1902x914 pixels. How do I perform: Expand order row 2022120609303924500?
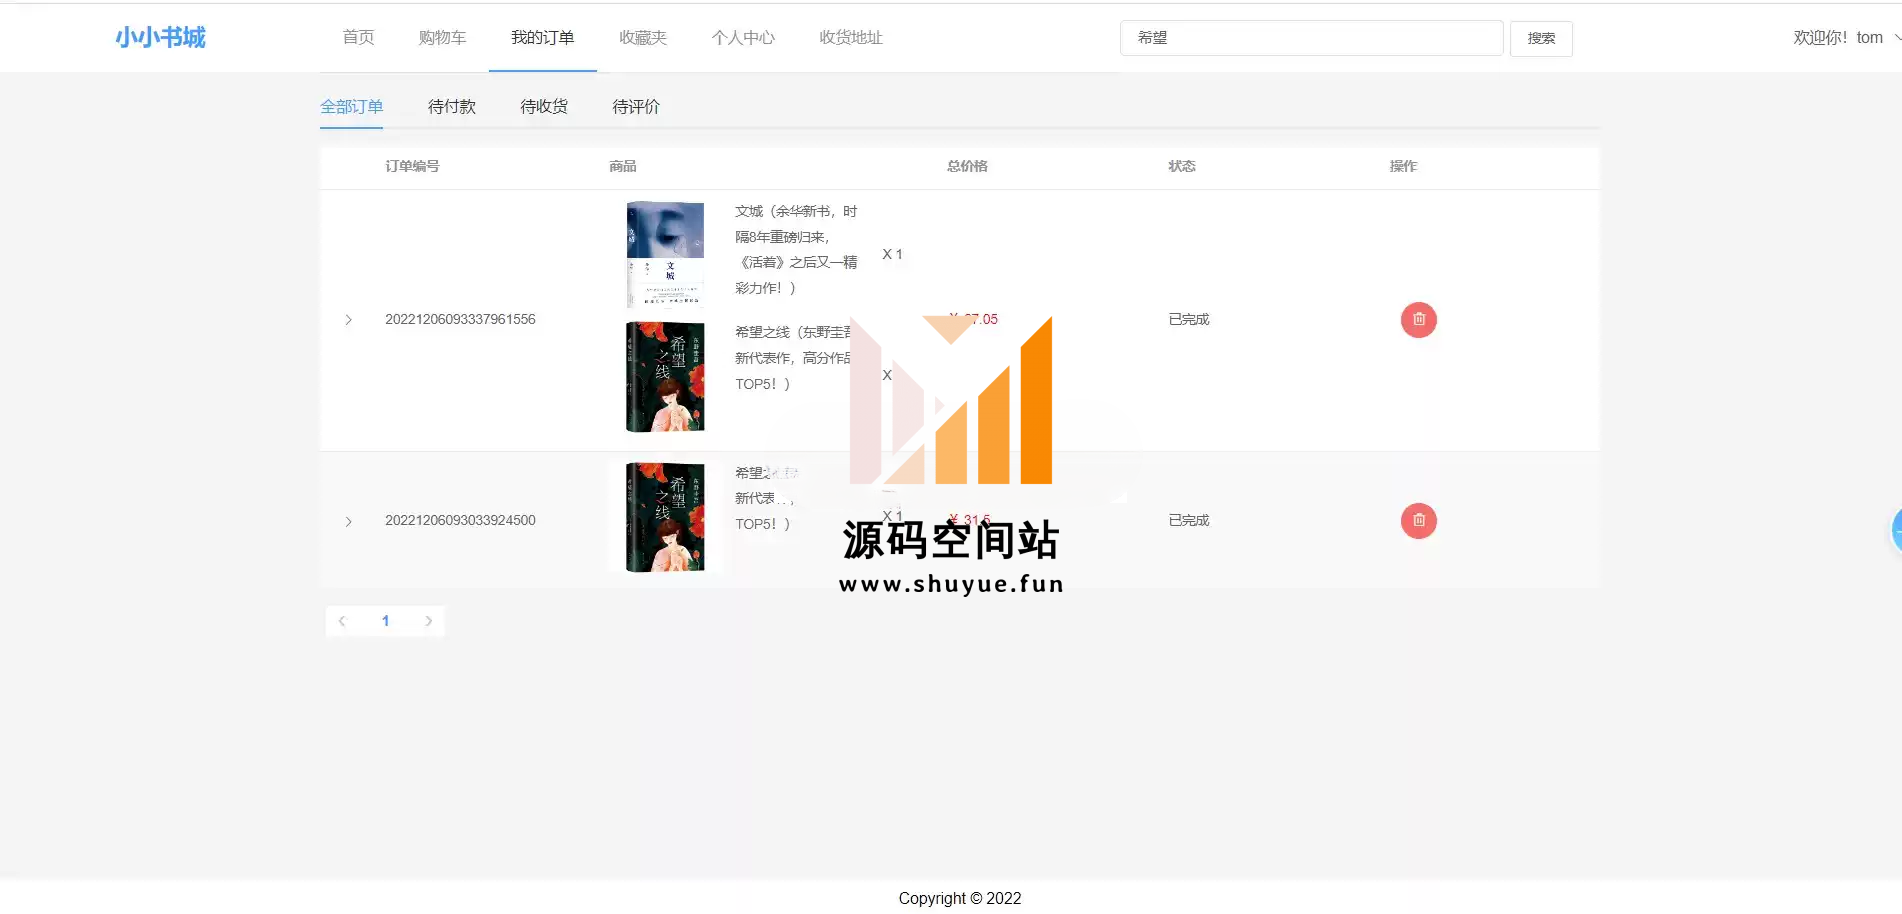[x=348, y=521]
